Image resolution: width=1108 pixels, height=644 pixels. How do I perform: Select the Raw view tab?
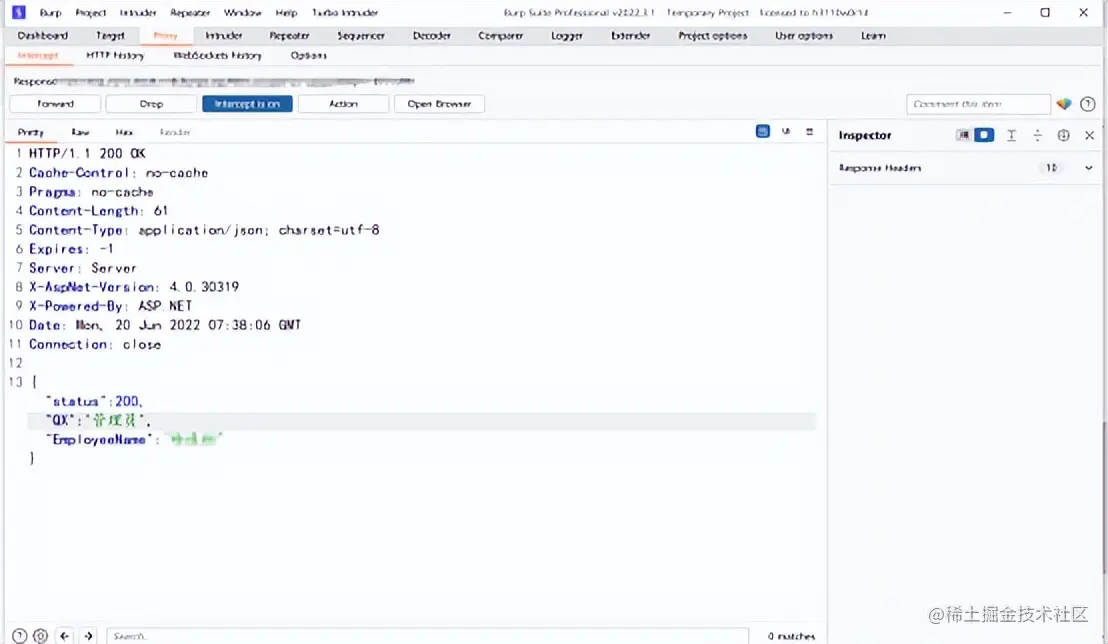(80, 132)
